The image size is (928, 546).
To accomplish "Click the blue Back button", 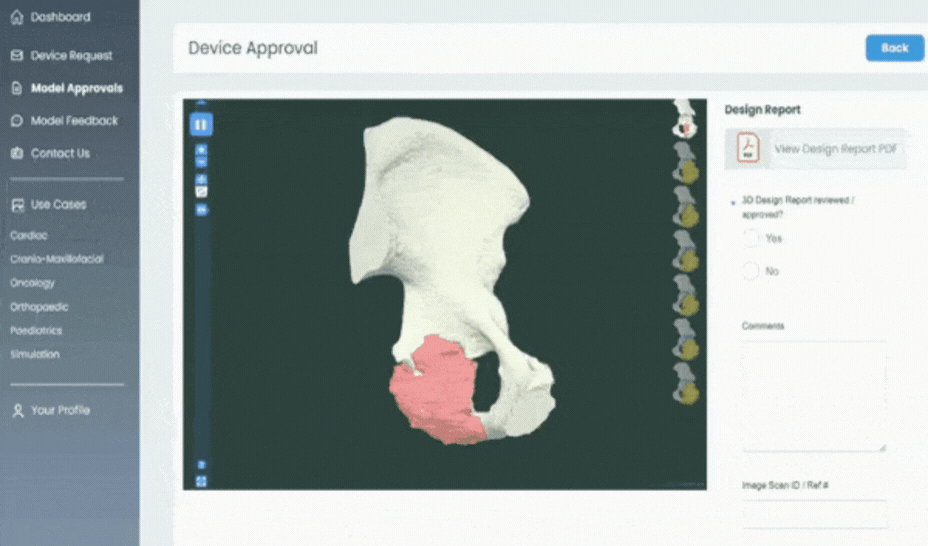I will click(x=894, y=48).
